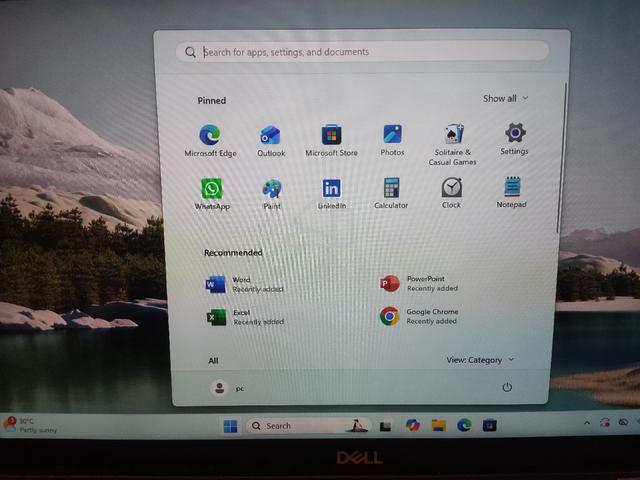
Task: Click the Start menu search field
Action: [x=362, y=52]
